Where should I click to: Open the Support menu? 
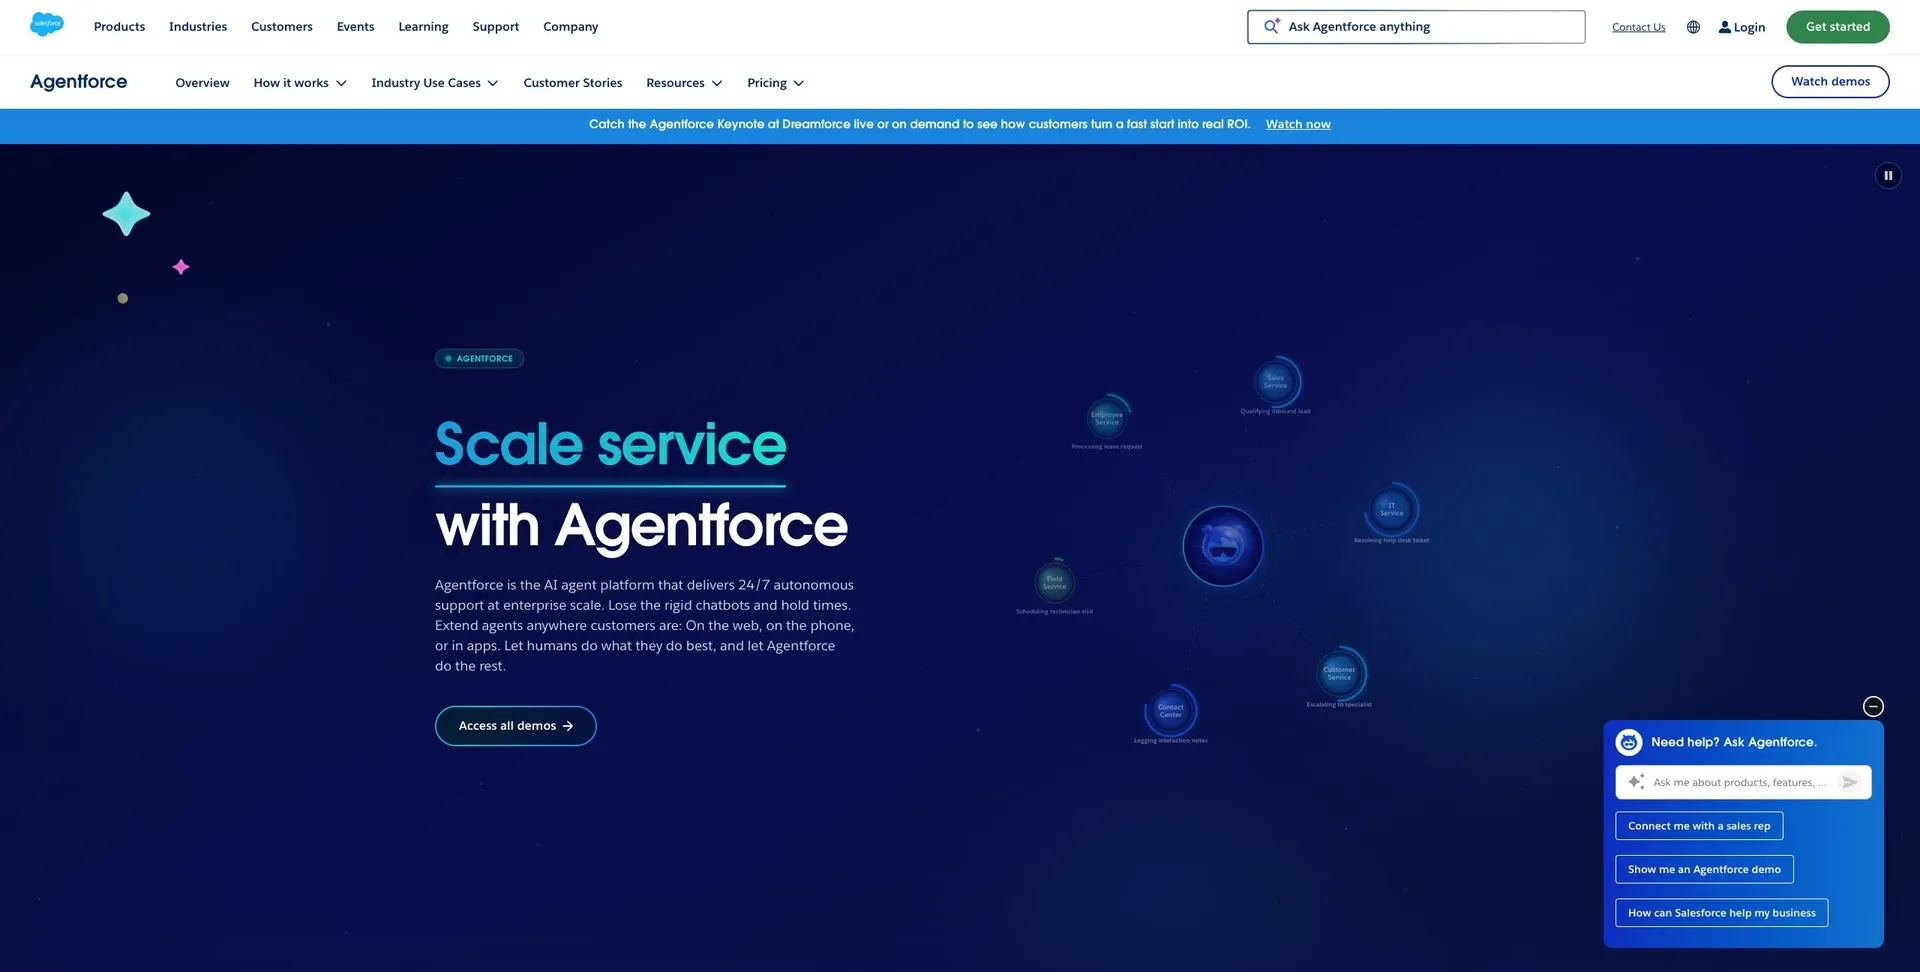pyautogui.click(x=496, y=27)
